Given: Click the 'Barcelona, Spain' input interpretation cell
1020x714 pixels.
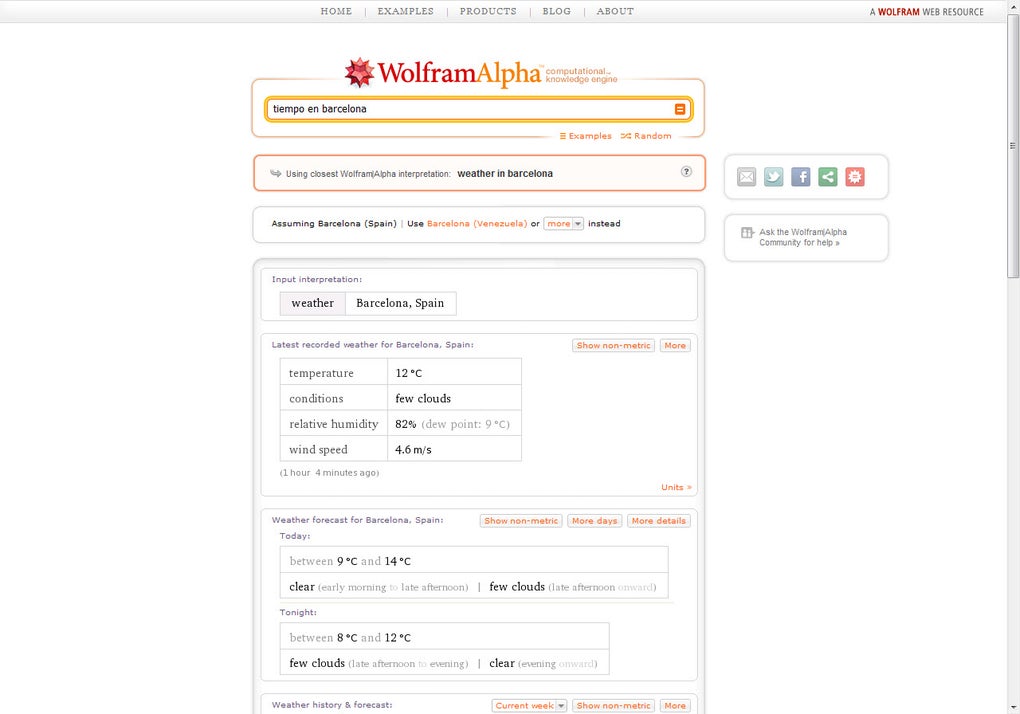Looking at the screenshot, I should point(400,303).
